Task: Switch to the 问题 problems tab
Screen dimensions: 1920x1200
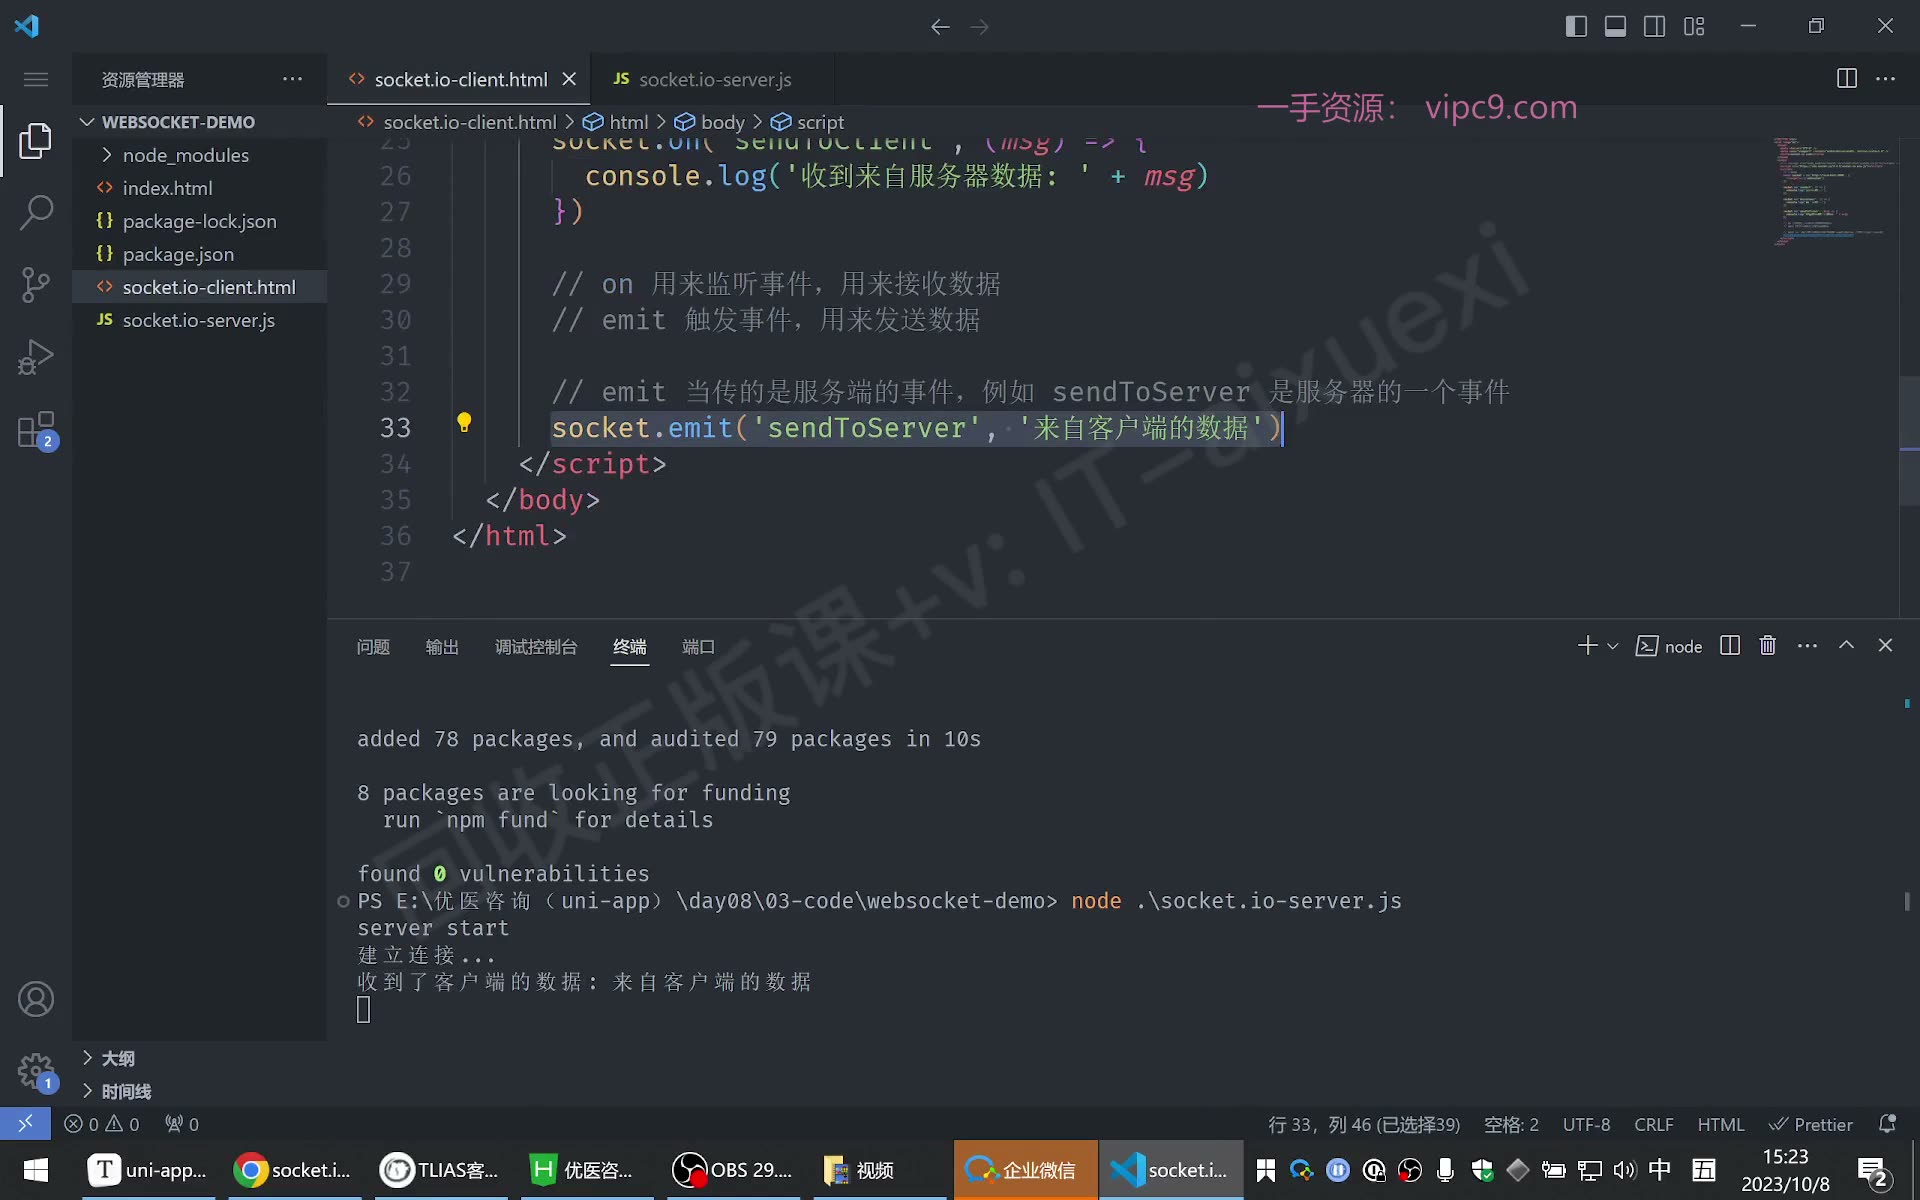Action: click(373, 647)
